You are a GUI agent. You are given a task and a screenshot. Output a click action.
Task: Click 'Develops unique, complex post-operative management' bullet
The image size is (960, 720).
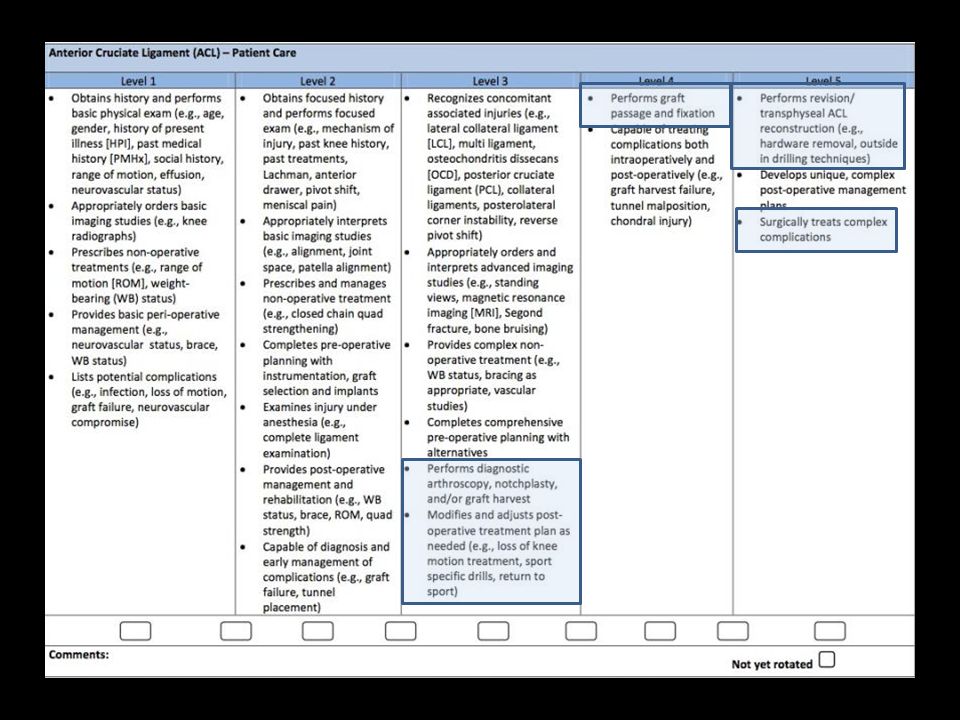833,190
